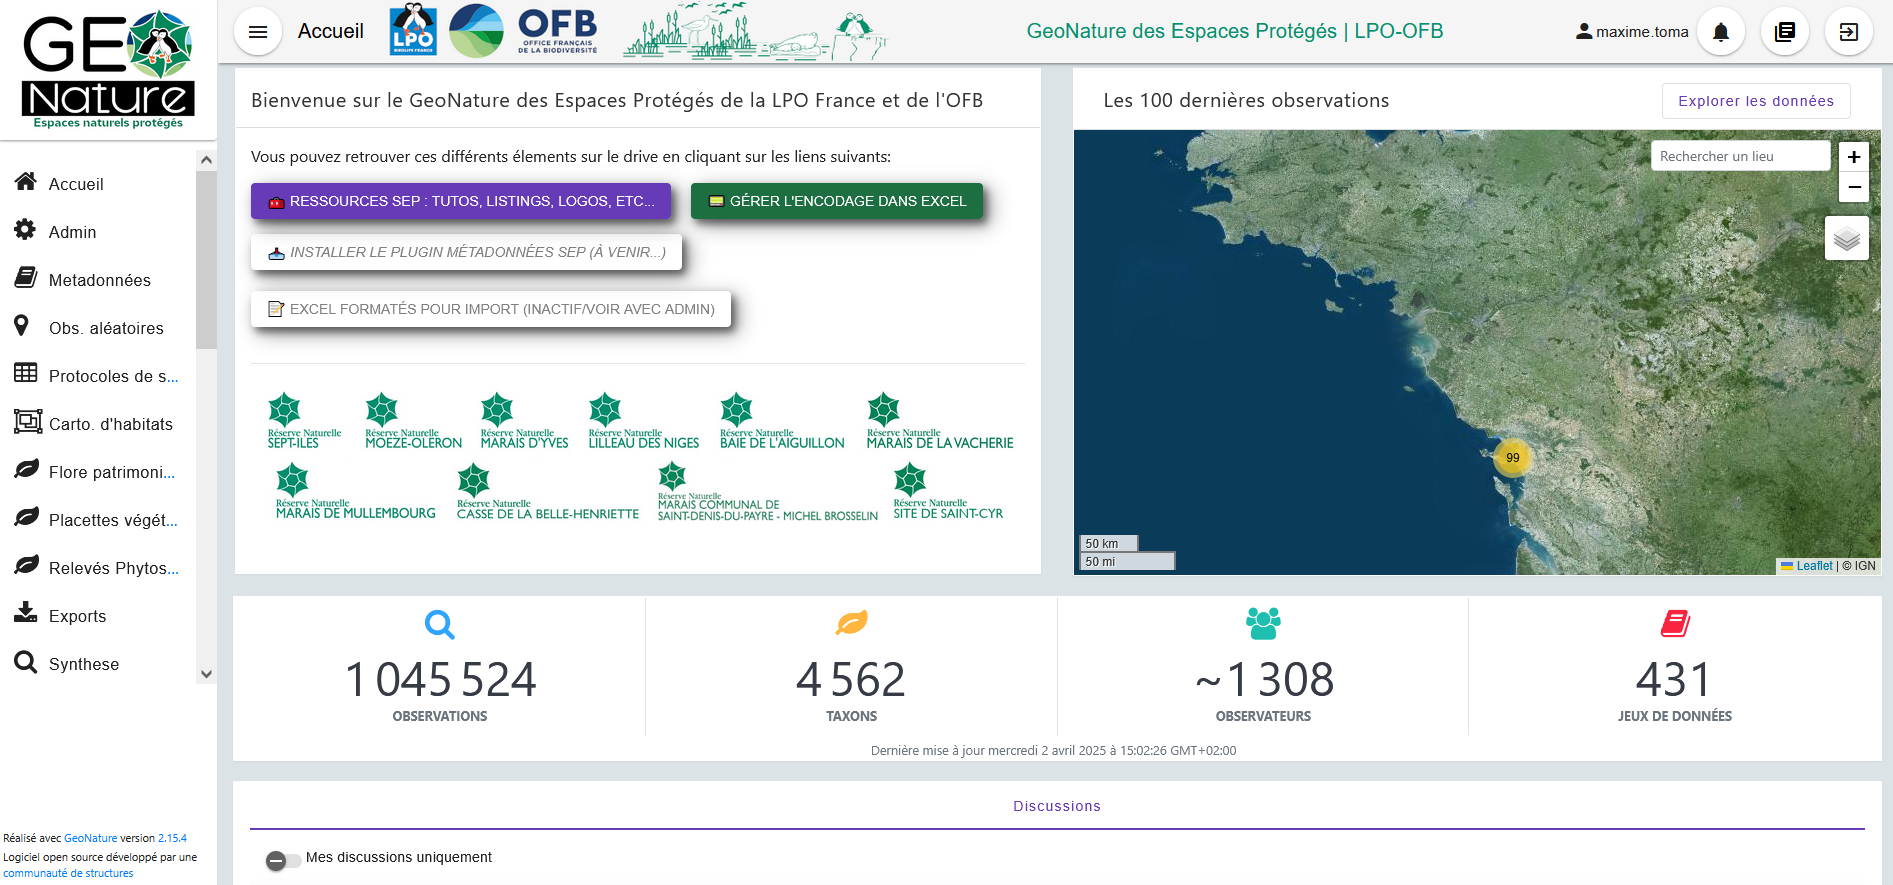Zoom in on the map

[1854, 157]
